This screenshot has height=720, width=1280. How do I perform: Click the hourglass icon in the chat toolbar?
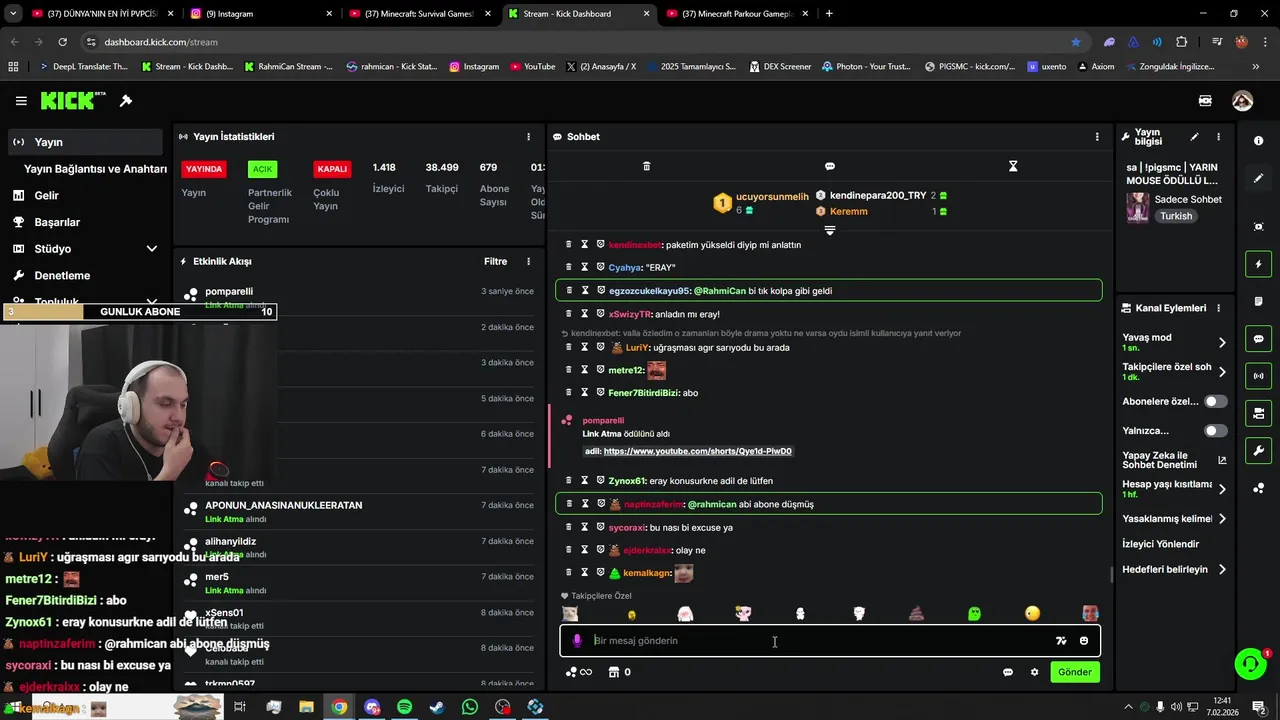click(1013, 166)
